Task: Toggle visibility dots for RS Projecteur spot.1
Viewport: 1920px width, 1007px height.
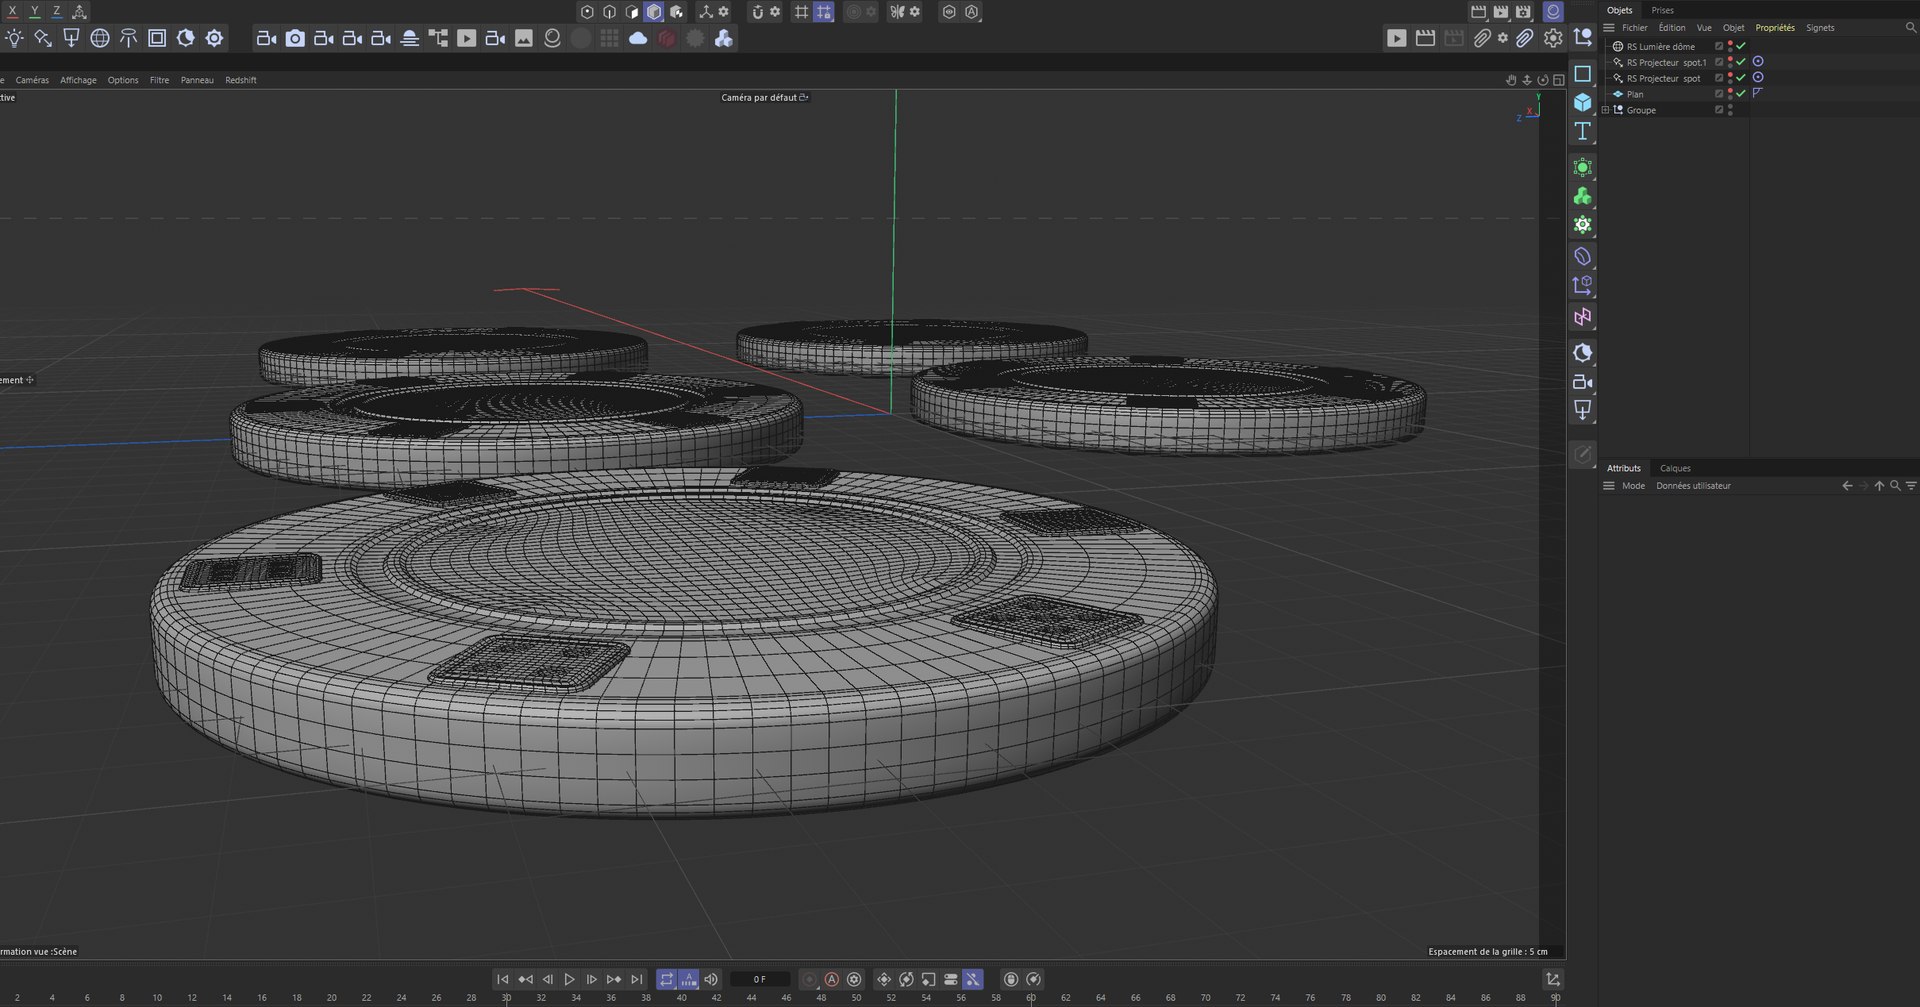Action: 1730,62
